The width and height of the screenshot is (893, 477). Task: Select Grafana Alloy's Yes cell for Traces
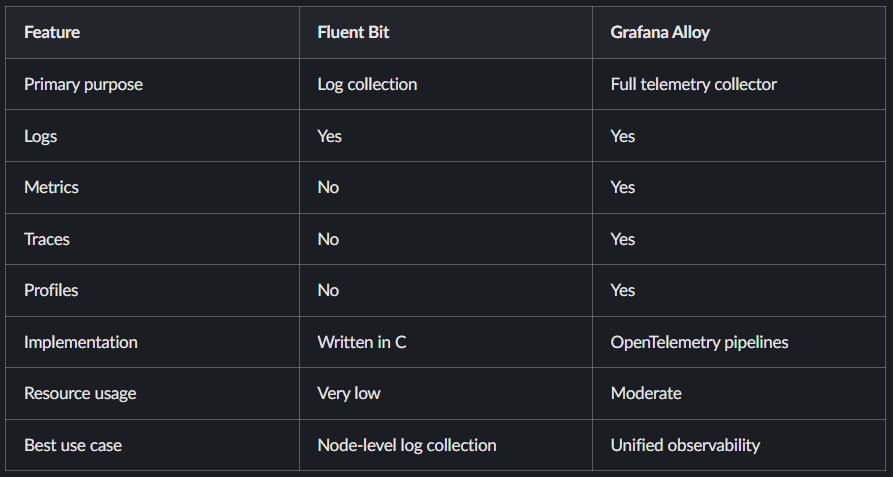tap(623, 239)
